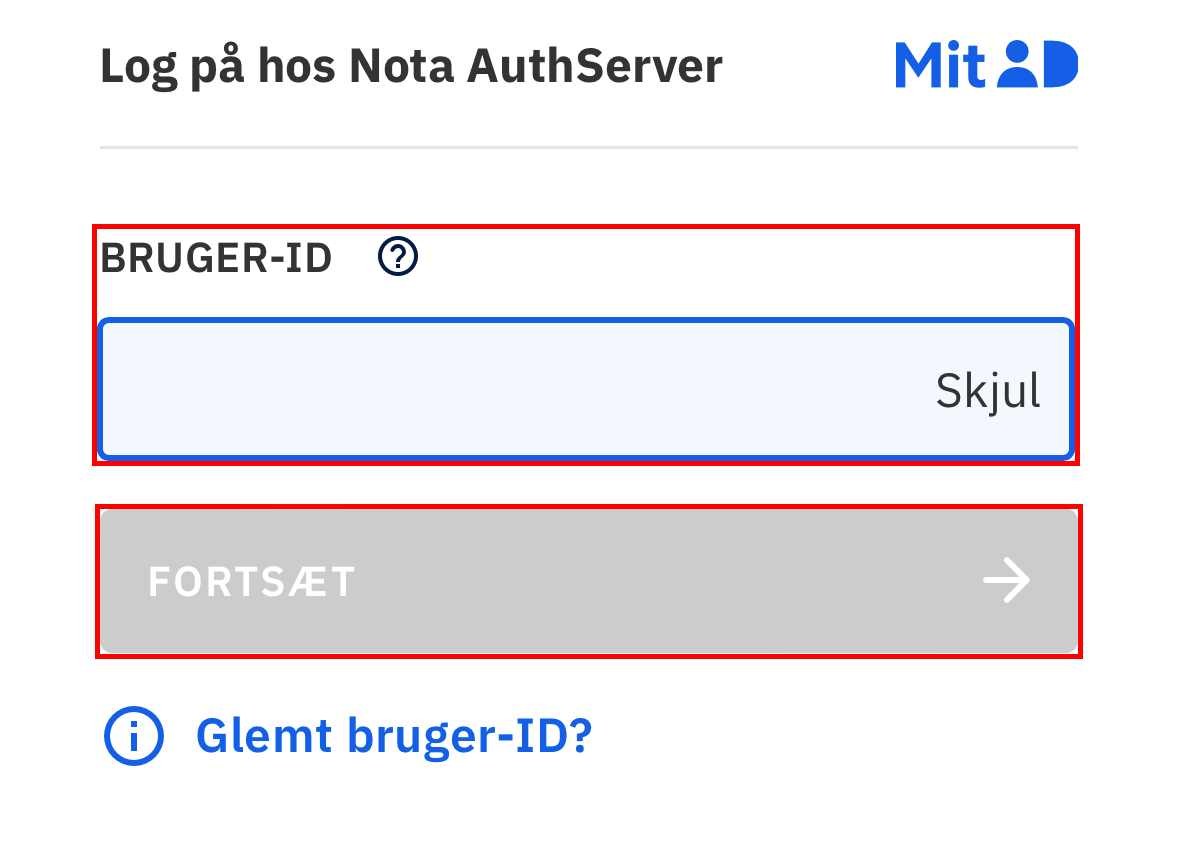Open the Glemt bruger-ID link

pyautogui.click(x=395, y=735)
